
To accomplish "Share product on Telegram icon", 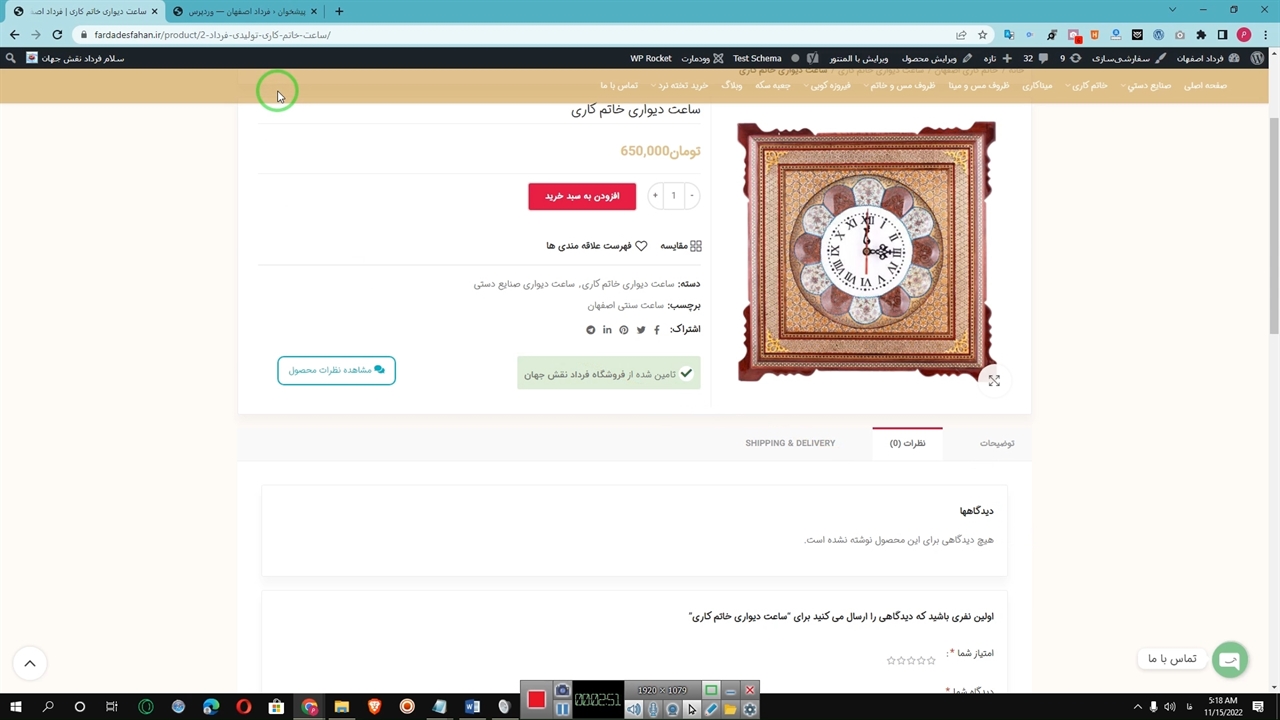I will pos(590,330).
